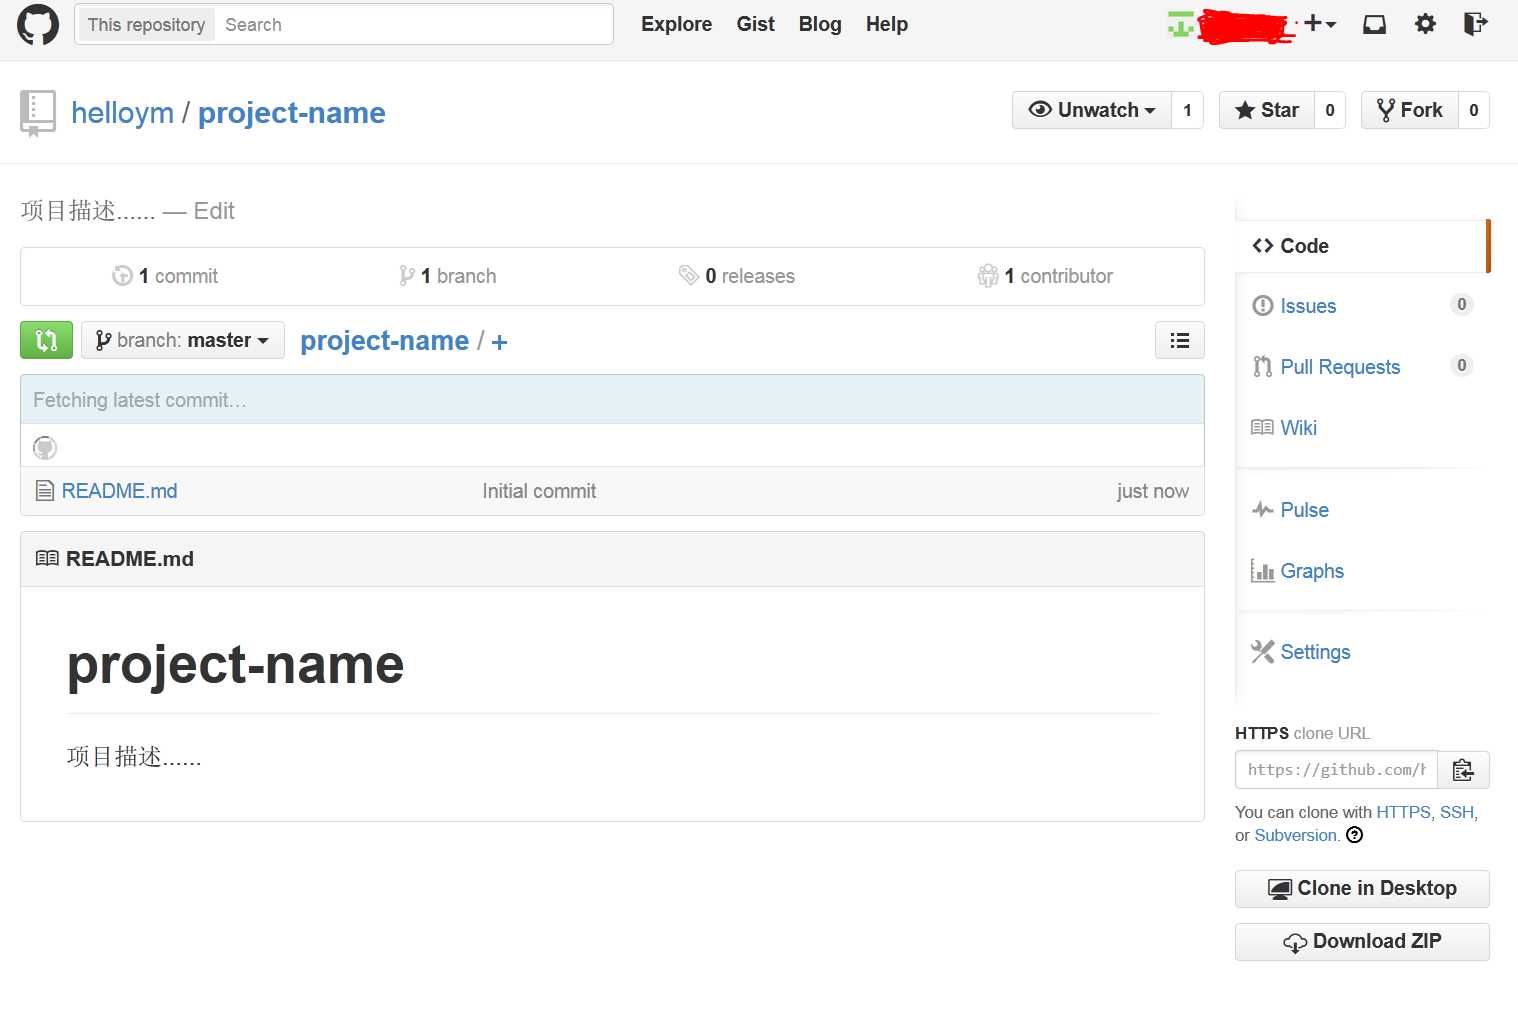Toggle the file list view icon button
Image resolution: width=1518 pixels, height=1011 pixels.
1179,340
